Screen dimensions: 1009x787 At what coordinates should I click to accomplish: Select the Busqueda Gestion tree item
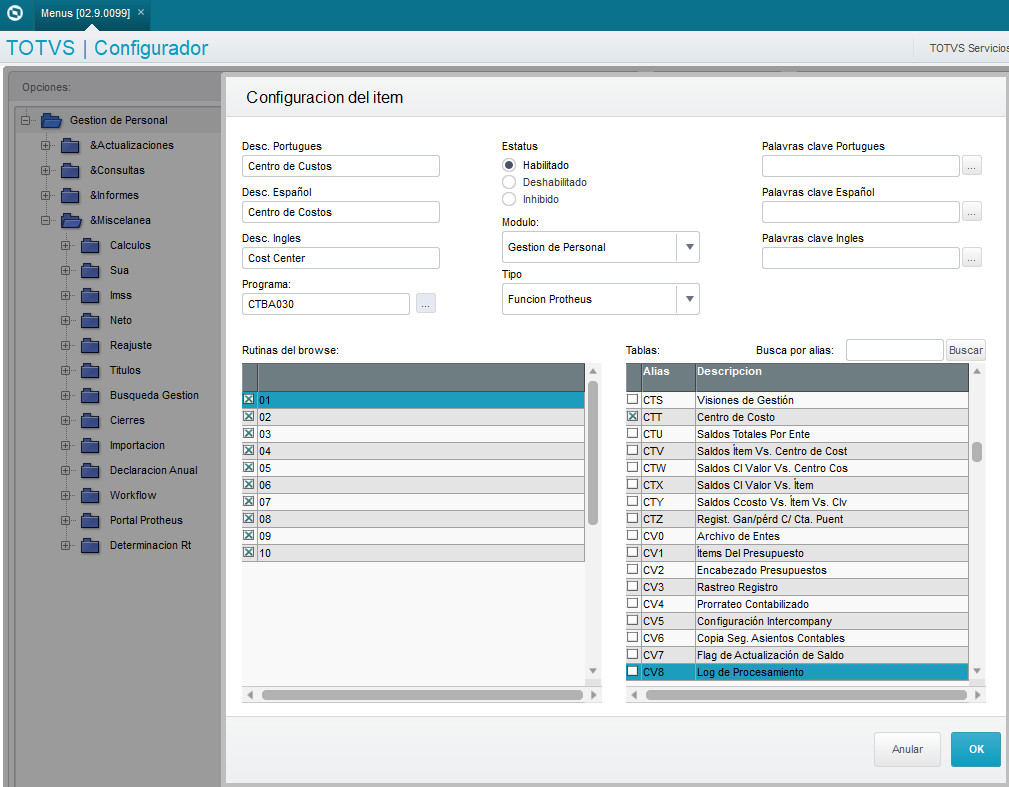pyautogui.click(x=154, y=396)
